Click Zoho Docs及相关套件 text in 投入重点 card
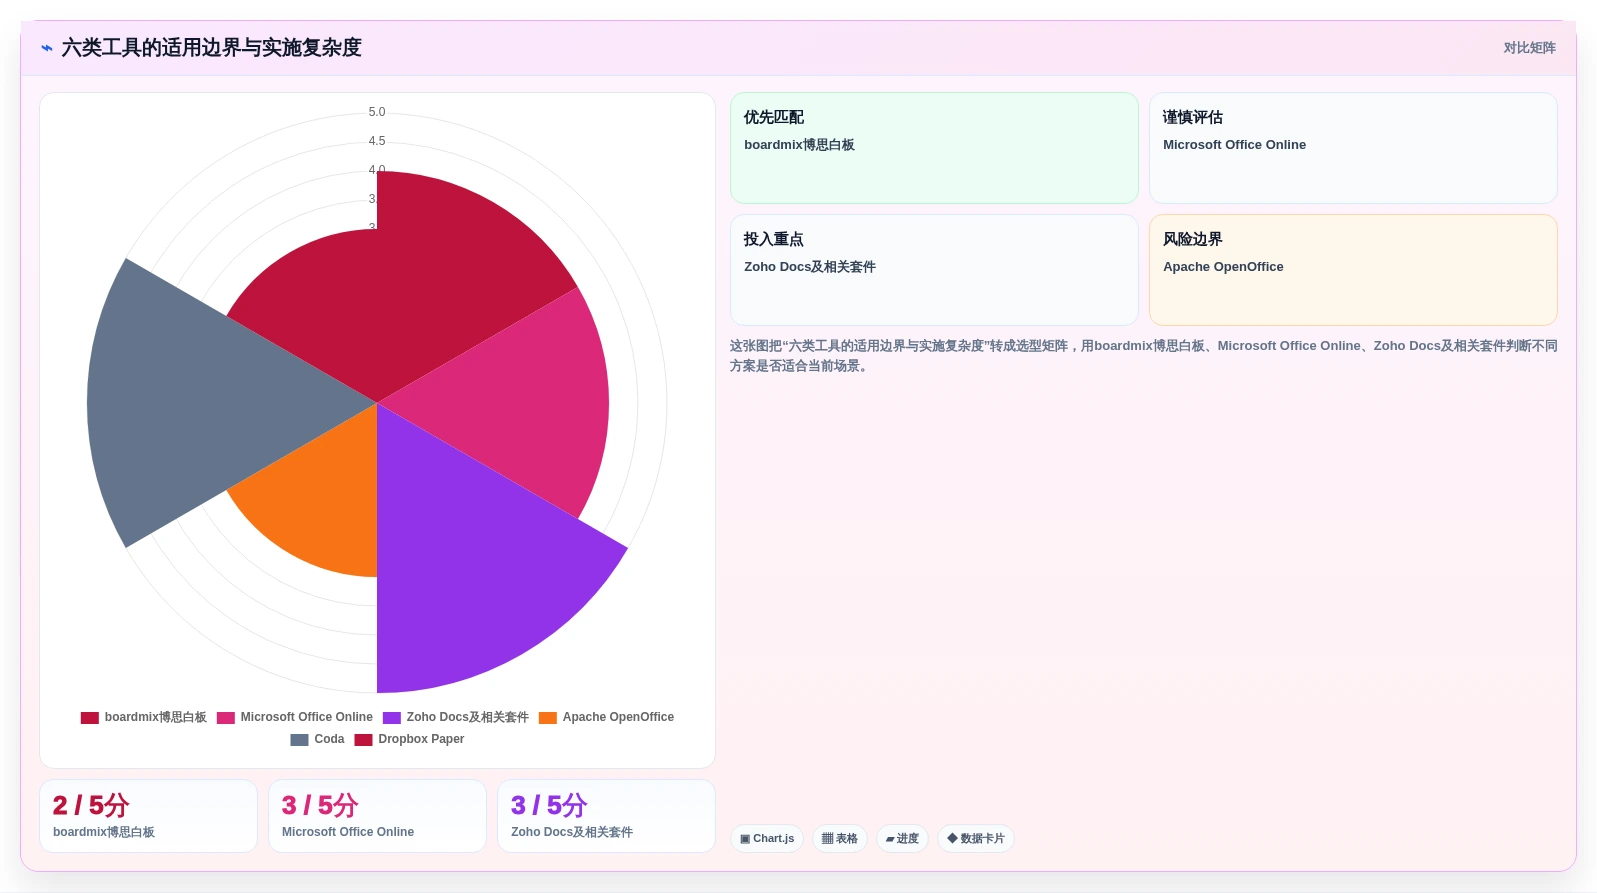 point(810,267)
